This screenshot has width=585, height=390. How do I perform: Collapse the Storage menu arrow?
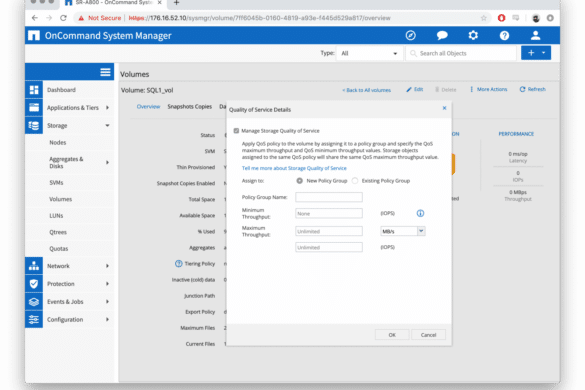(107, 125)
